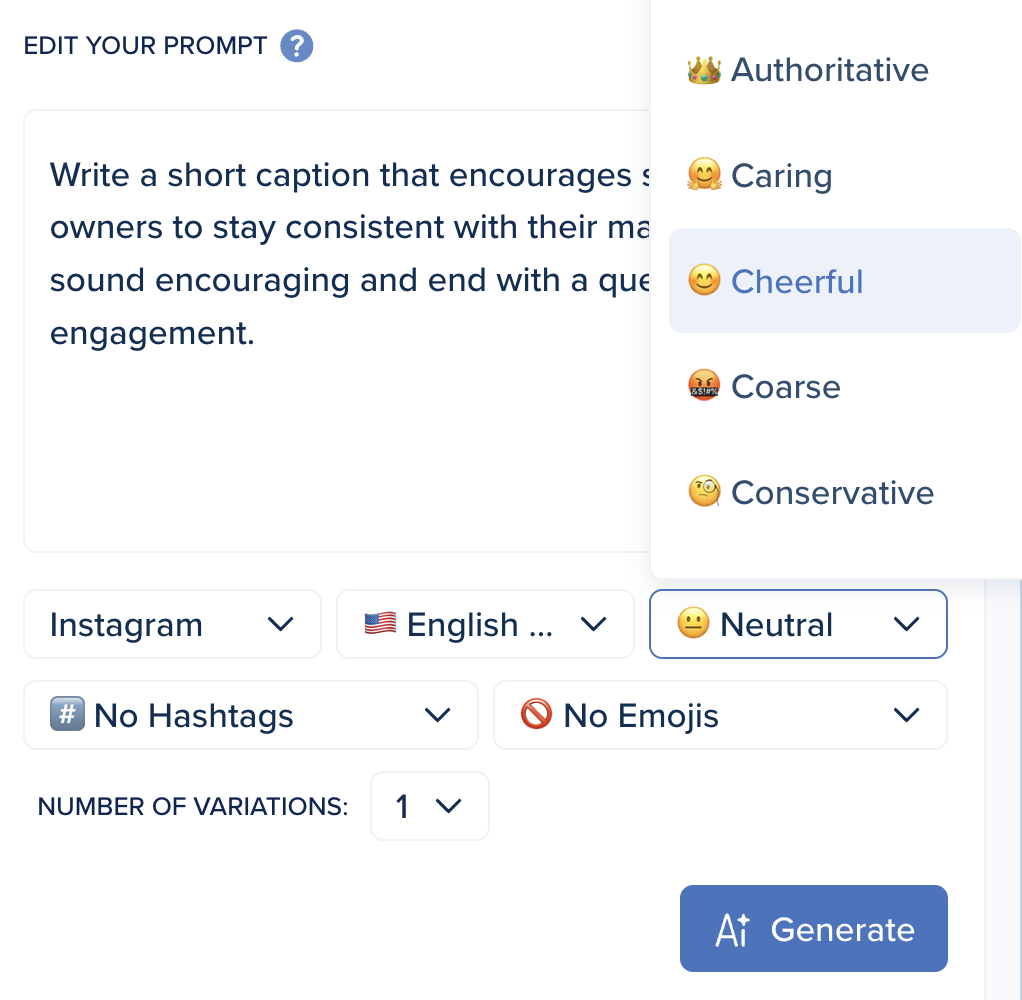Image resolution: width=1022 pixels, height=1000 pixels.
Task: Open the Neutral tone dropdown
Action: (x=798, y=625)
